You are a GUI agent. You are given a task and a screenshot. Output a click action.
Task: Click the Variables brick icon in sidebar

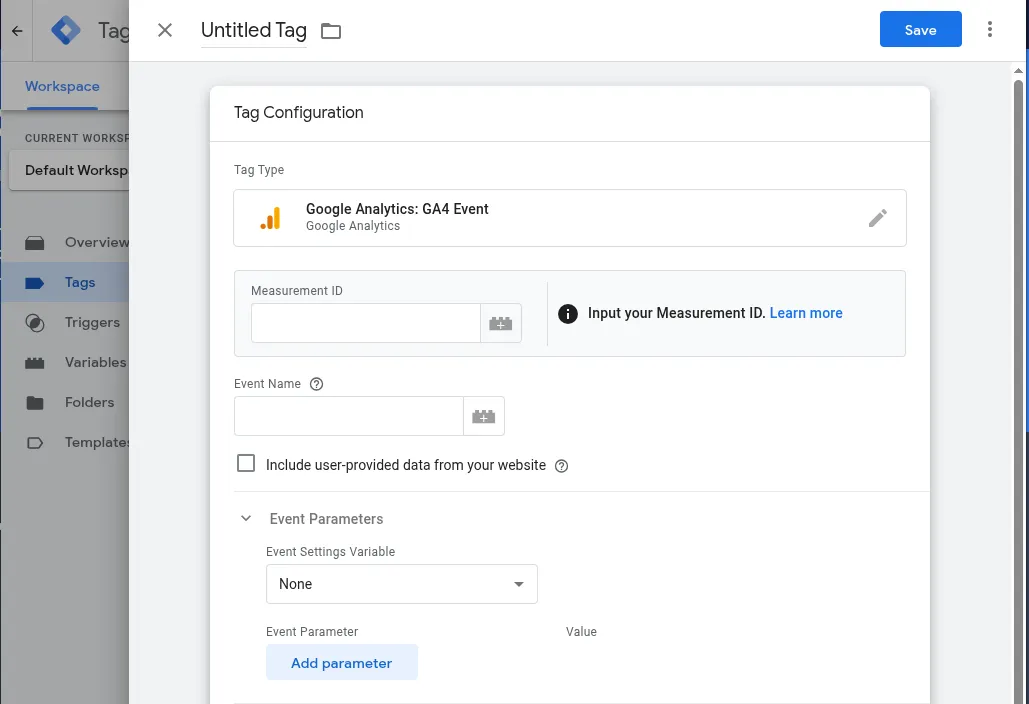35,363
